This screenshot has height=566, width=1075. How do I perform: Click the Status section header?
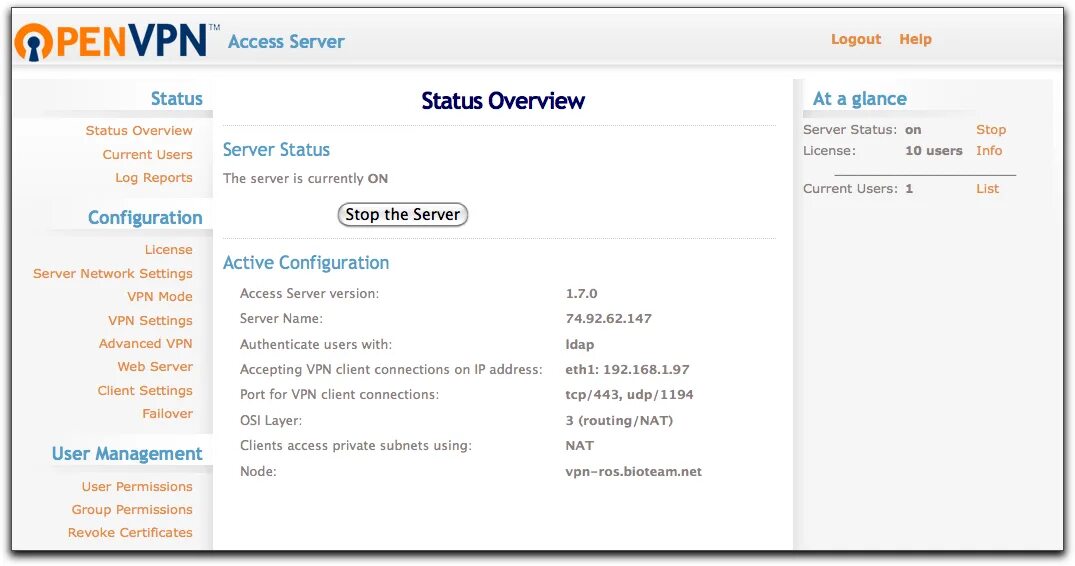click(x=177, y=99)
